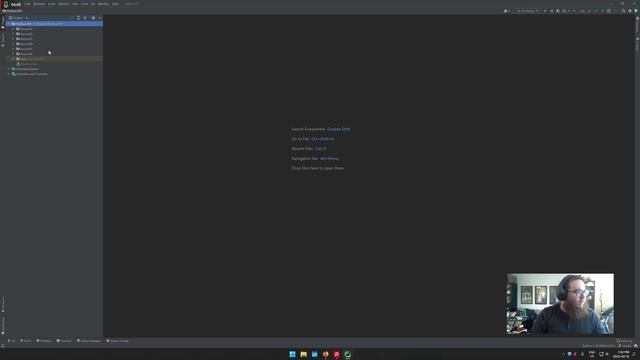Click the Windows Start button
640x360 pixels.
(x=292, y=354)
